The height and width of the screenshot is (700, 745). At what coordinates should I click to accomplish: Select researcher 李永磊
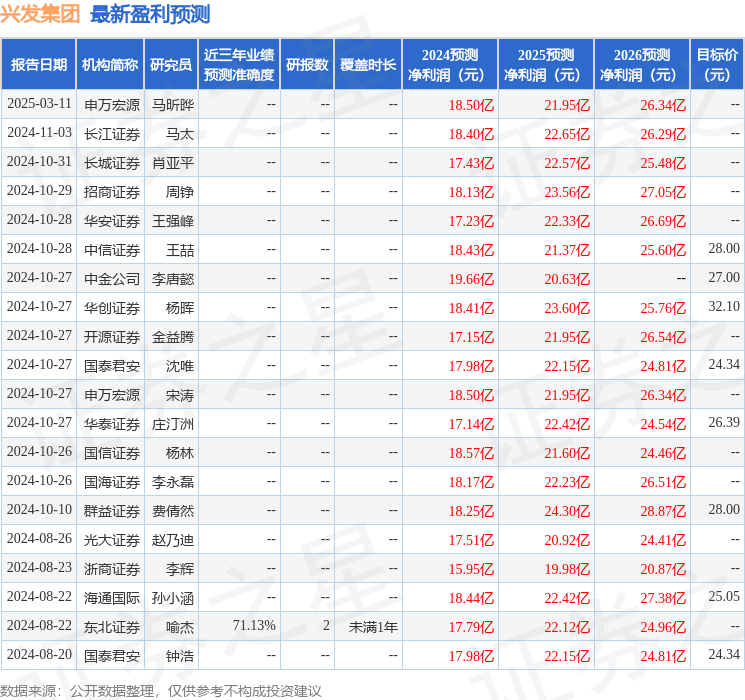[173, 482]
